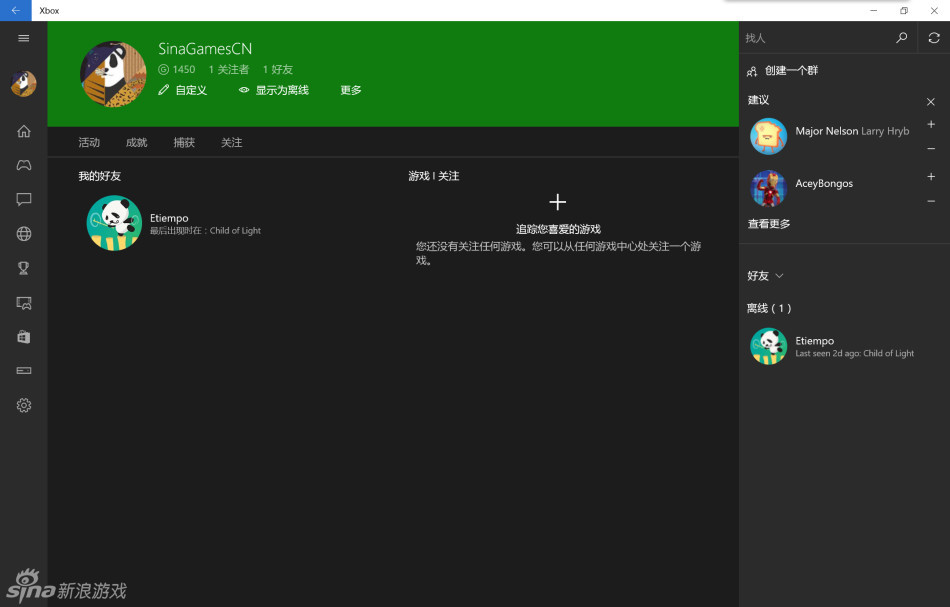Open the hamburger navigation menu
The height and width of the screenshot is (607, 950).
tap(24, 38)
